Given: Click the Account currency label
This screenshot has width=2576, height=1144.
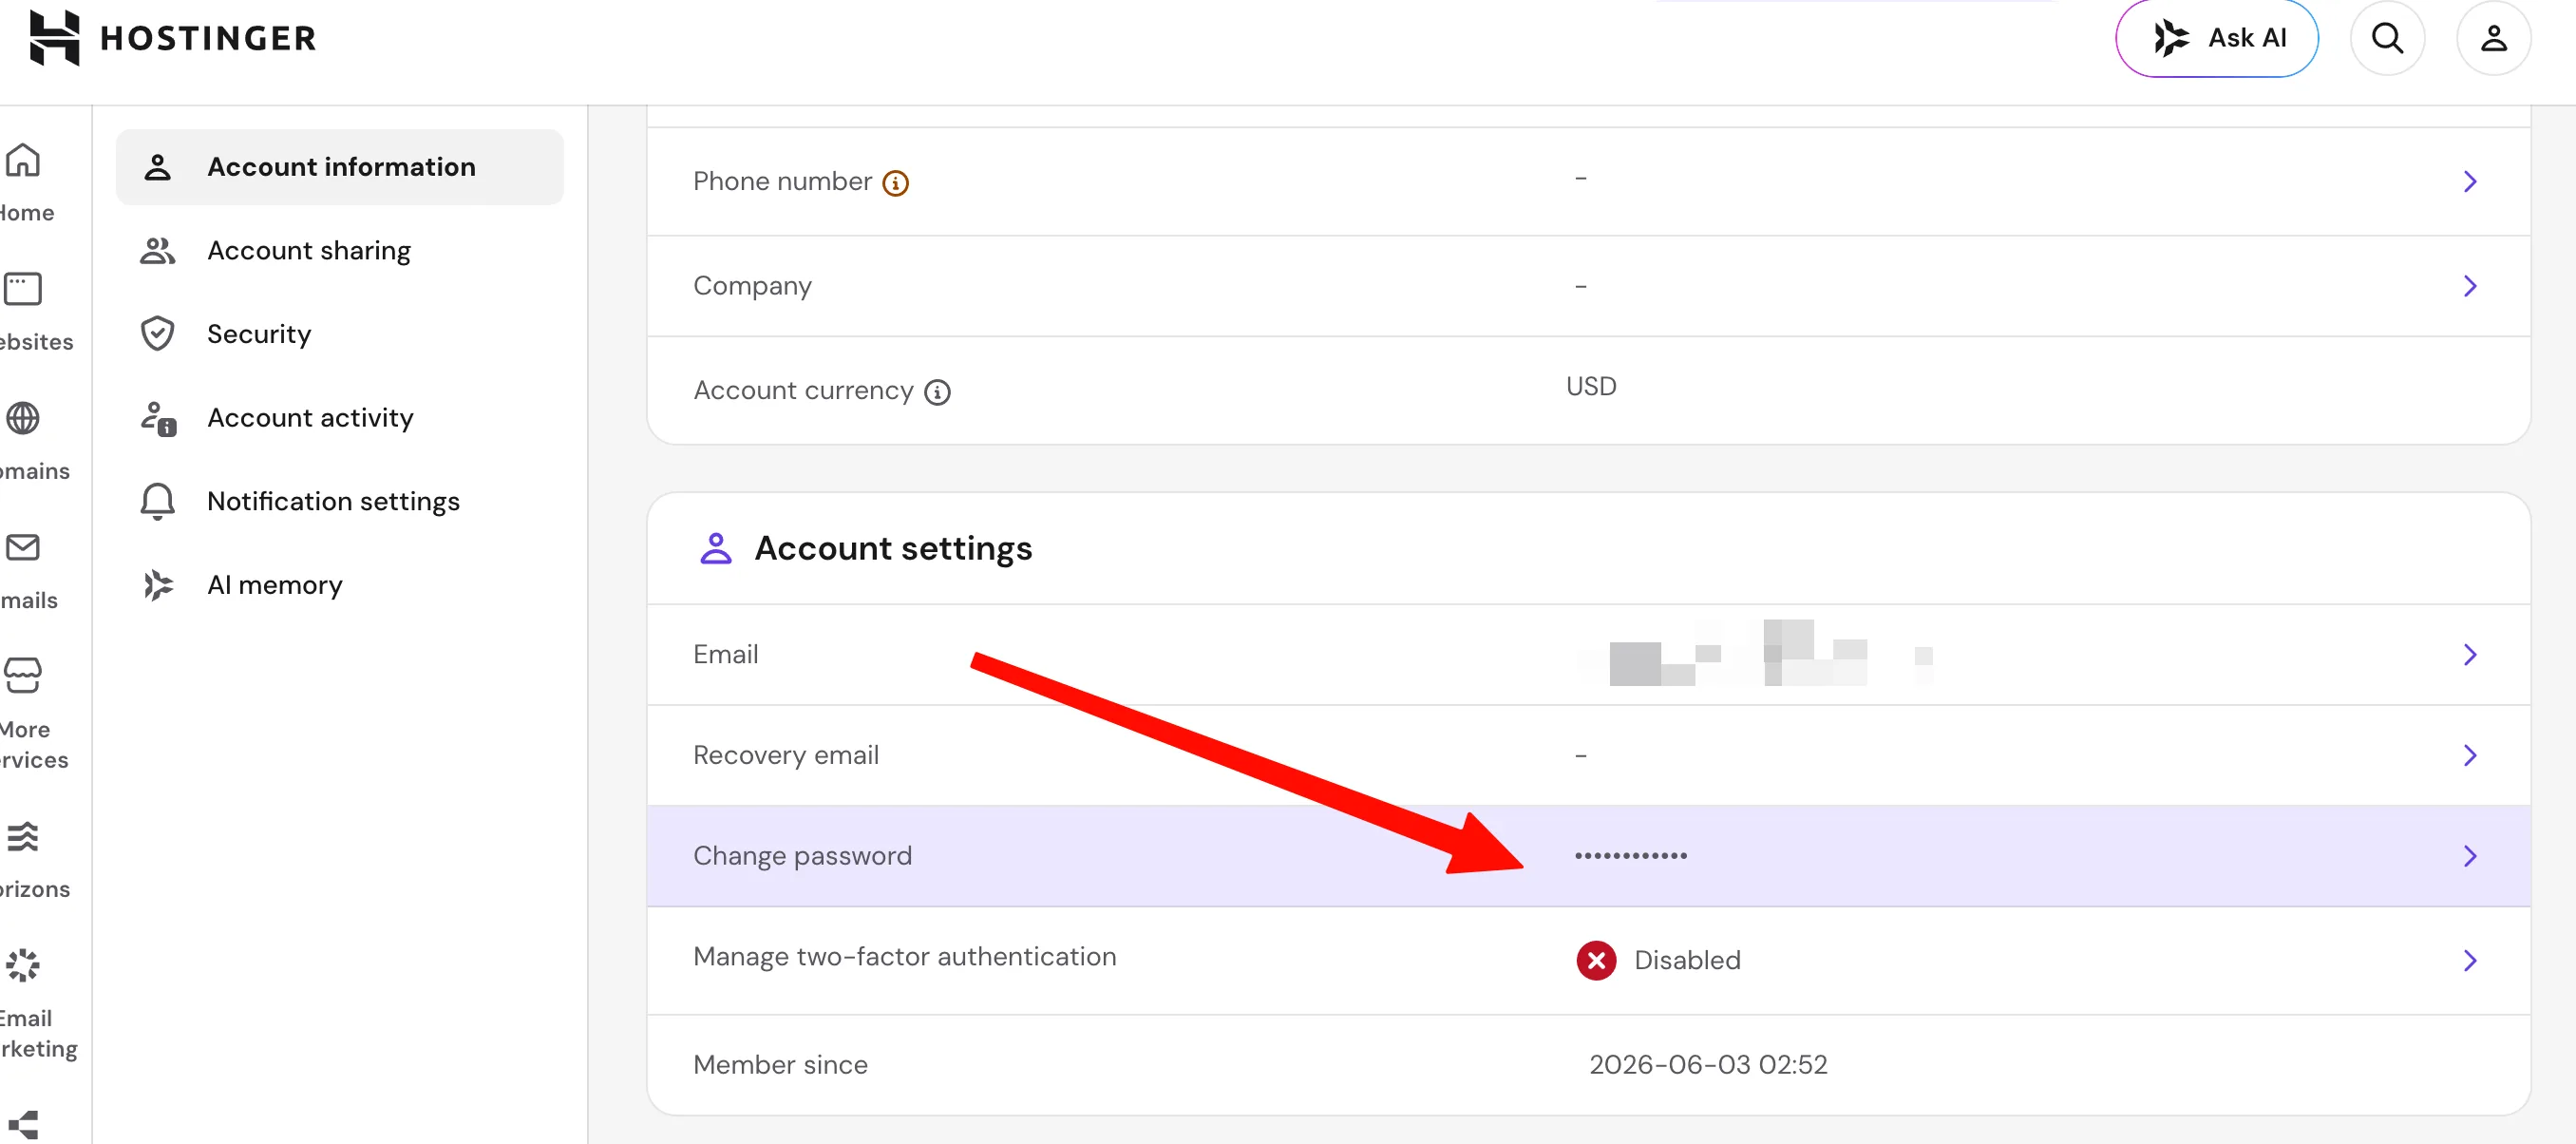Looking at the screenshot, I should click(x=803, y=390).
